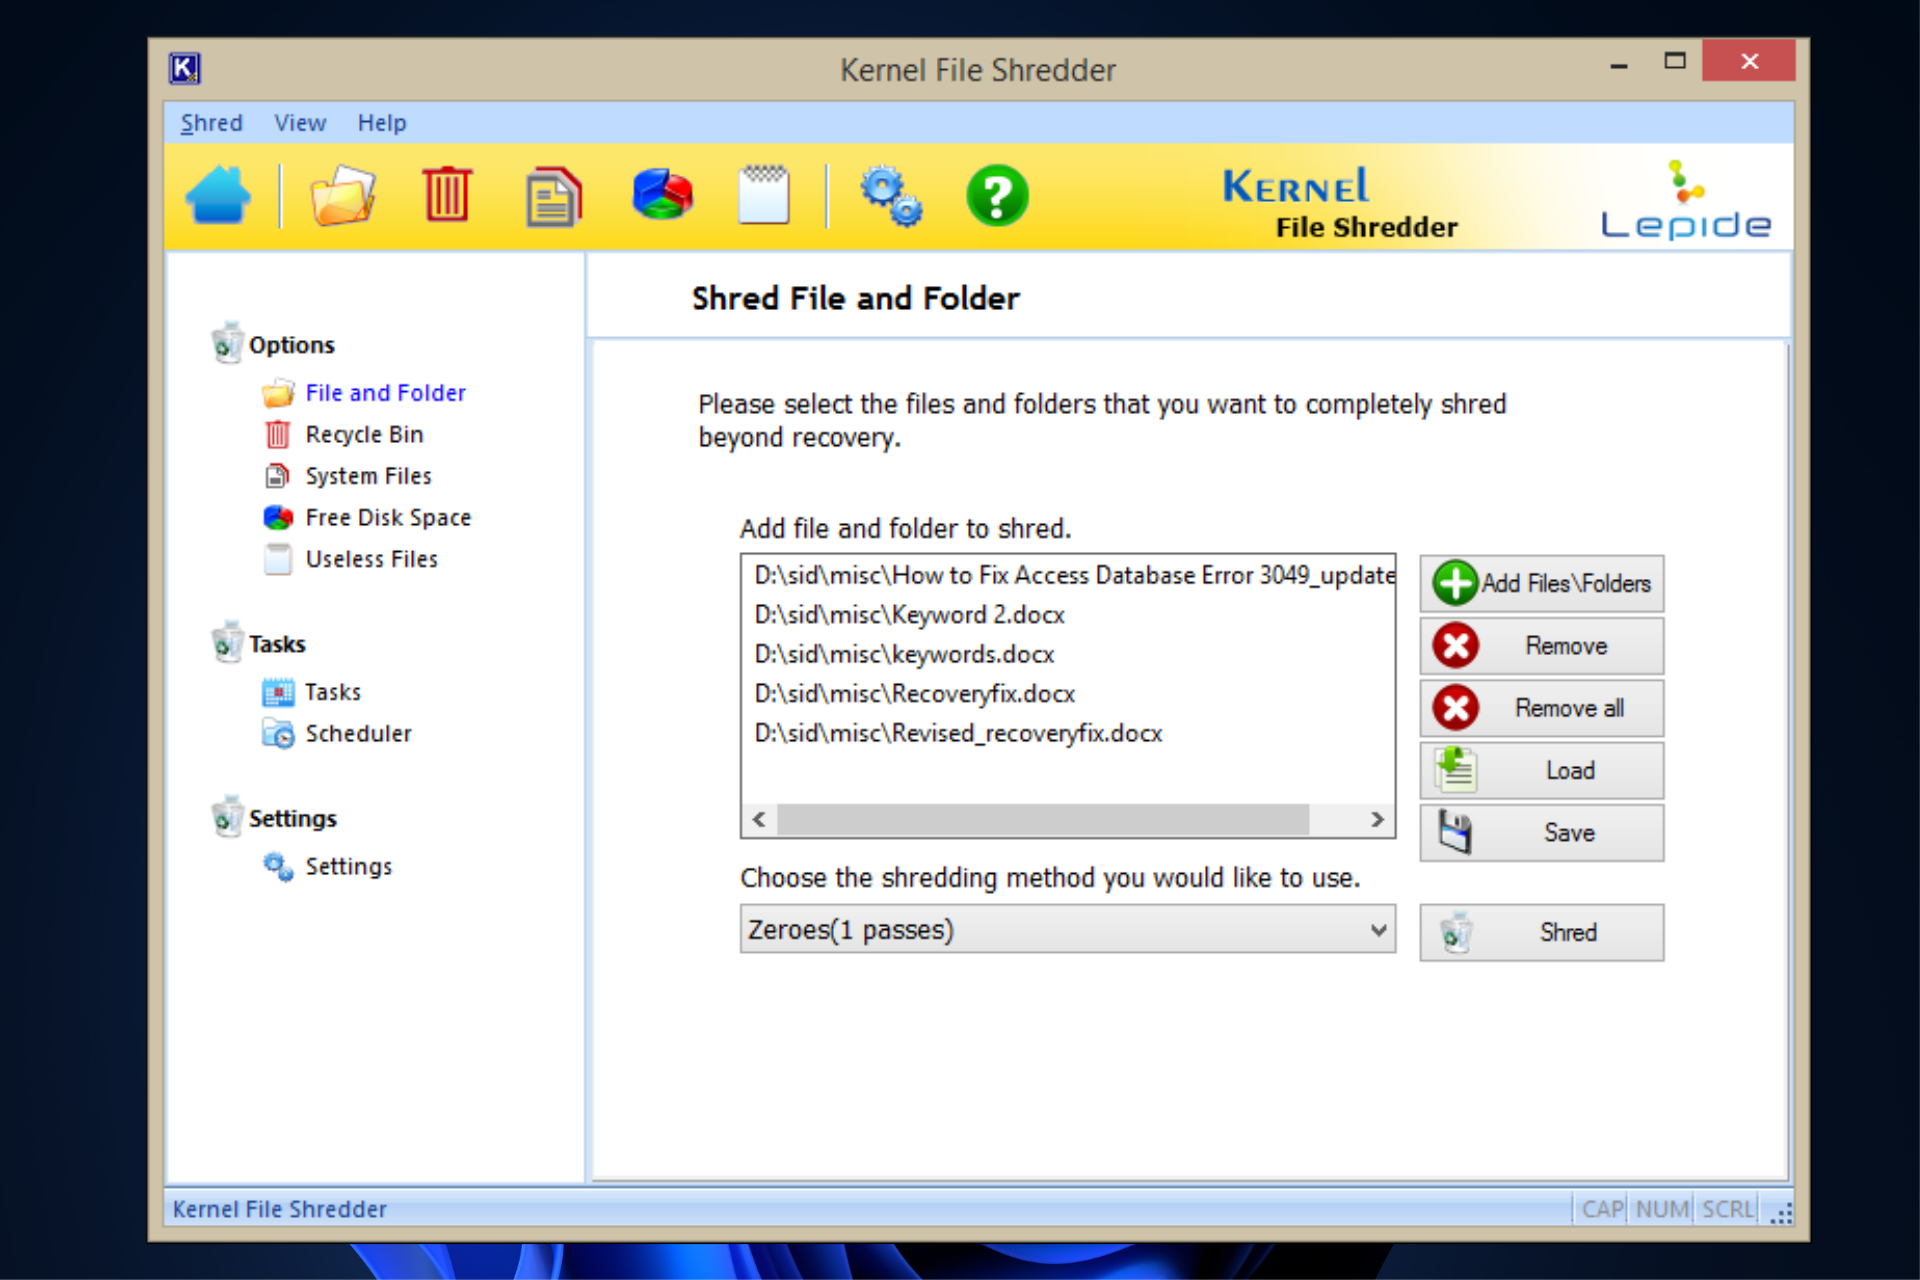Image resolution: width=1920 pixels, height=1280 pixels.
Task: Click the Tasks group heading
Action: click(x=277, y=644)
